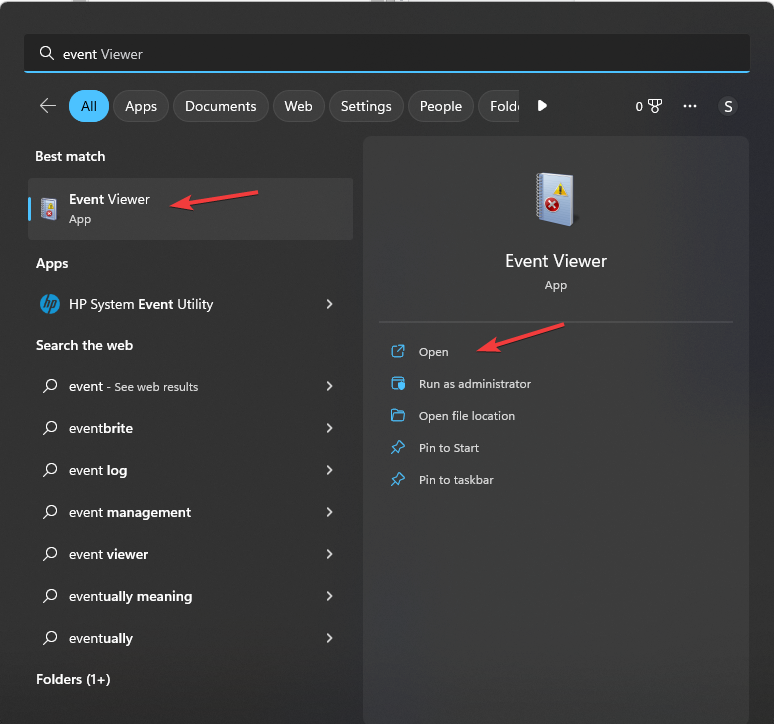Click the HP logo icon
The width and height of the screenshot is (774, 724).
point(50,304)
